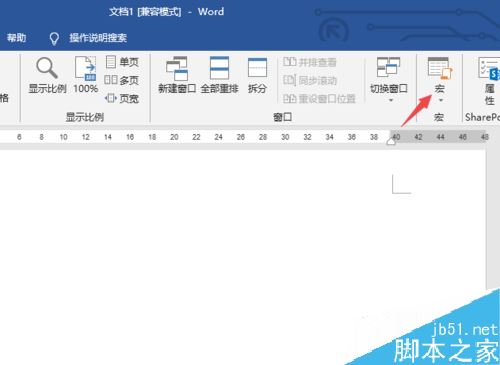Click 并排查看 view side by side
Image resolution: width=500 pixels, height=365 pixels.
coord(310,62)
